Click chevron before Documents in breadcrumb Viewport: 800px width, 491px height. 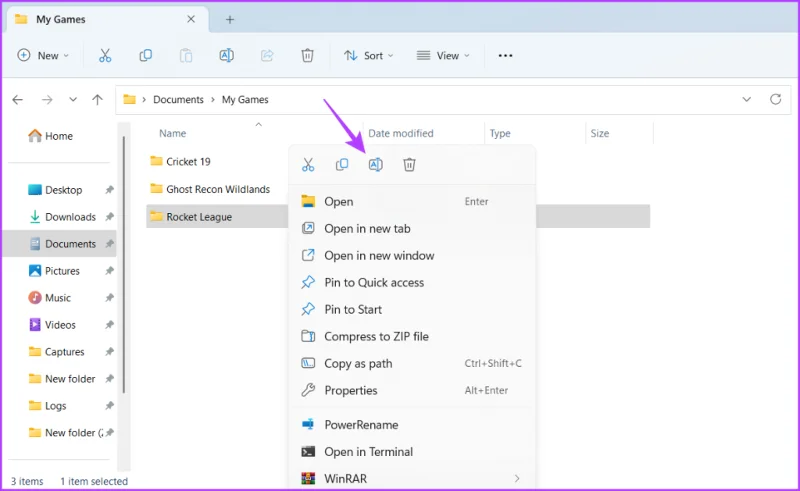(x=144, y=100)
